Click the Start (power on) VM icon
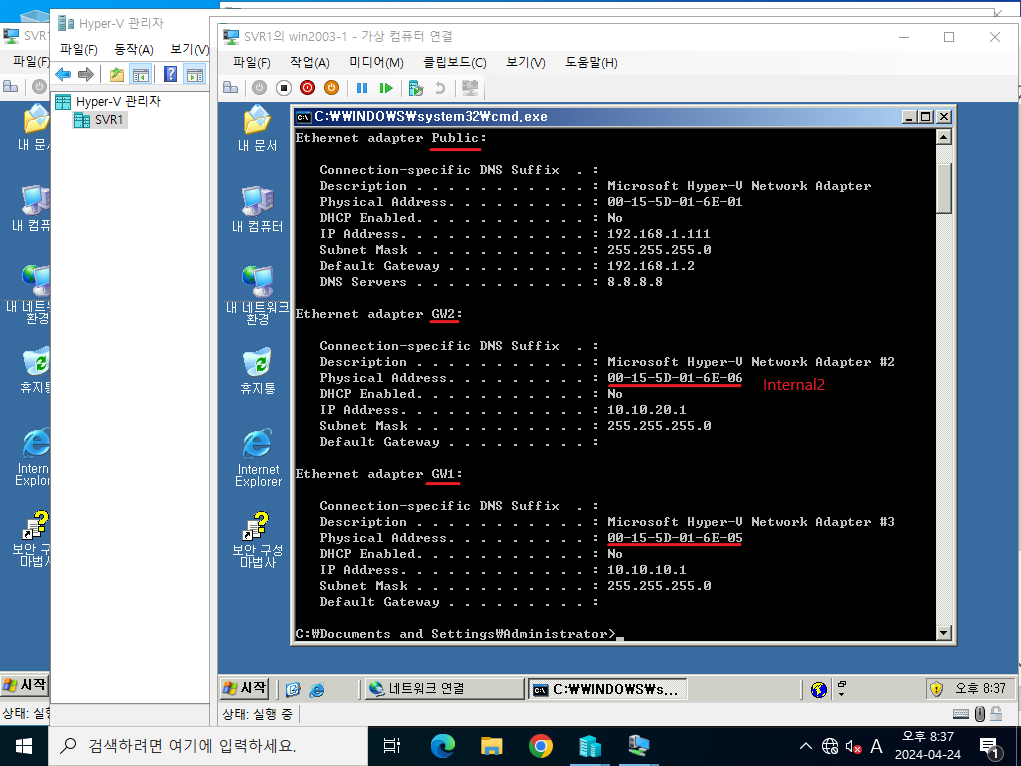Screen dimensions: 1021x766 259,88
